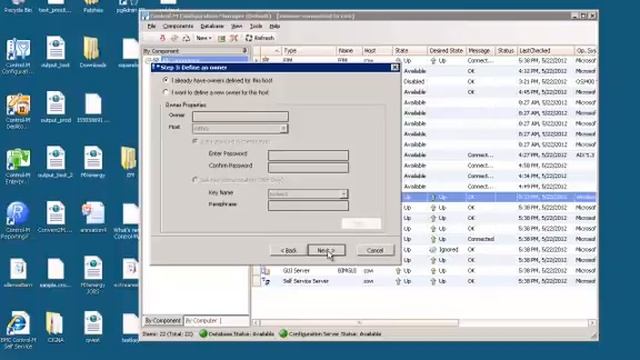Image resolution: width=640 pixels, height=360 pixels.
Task: Open the Control-M Desktop shortcut icon
Action: tap(18, 110)
